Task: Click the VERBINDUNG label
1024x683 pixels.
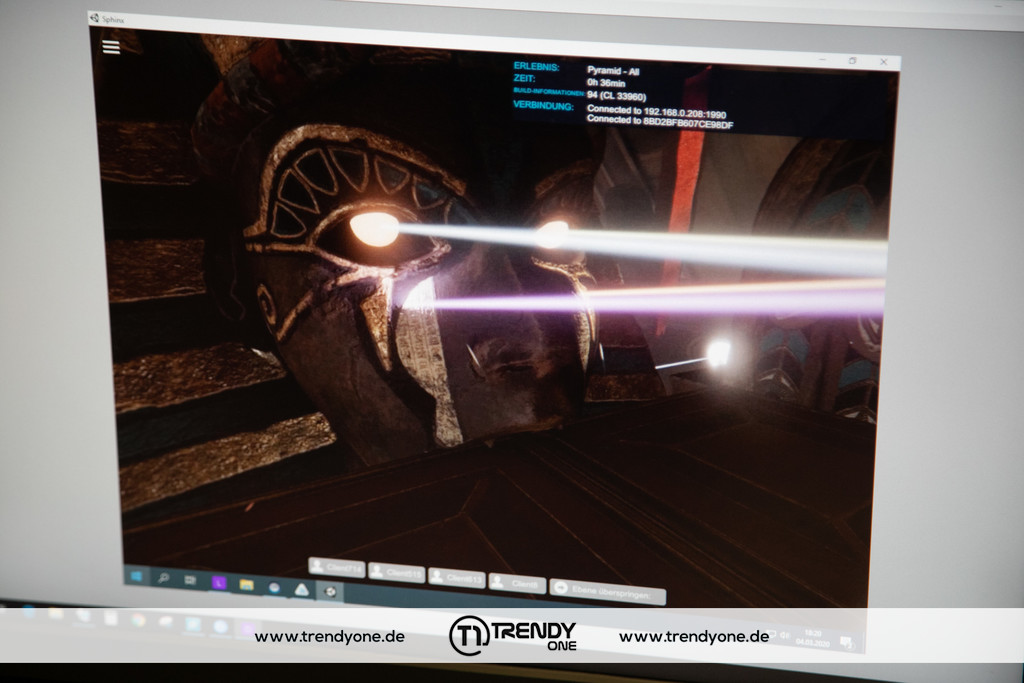Action: tap(543, 105)
